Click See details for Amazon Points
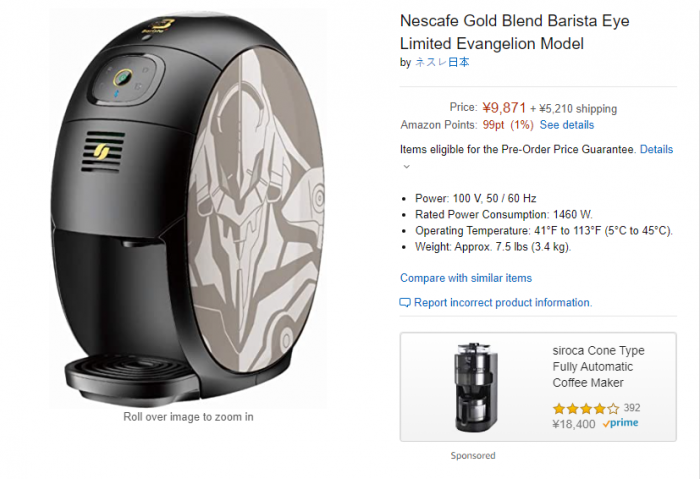This screenshot has height=479, width=700. (x=567, y=125)
